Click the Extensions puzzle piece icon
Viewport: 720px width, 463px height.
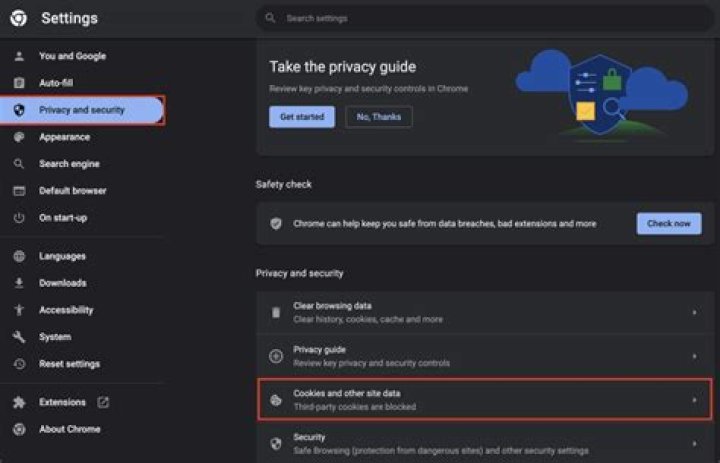[19, 402]
